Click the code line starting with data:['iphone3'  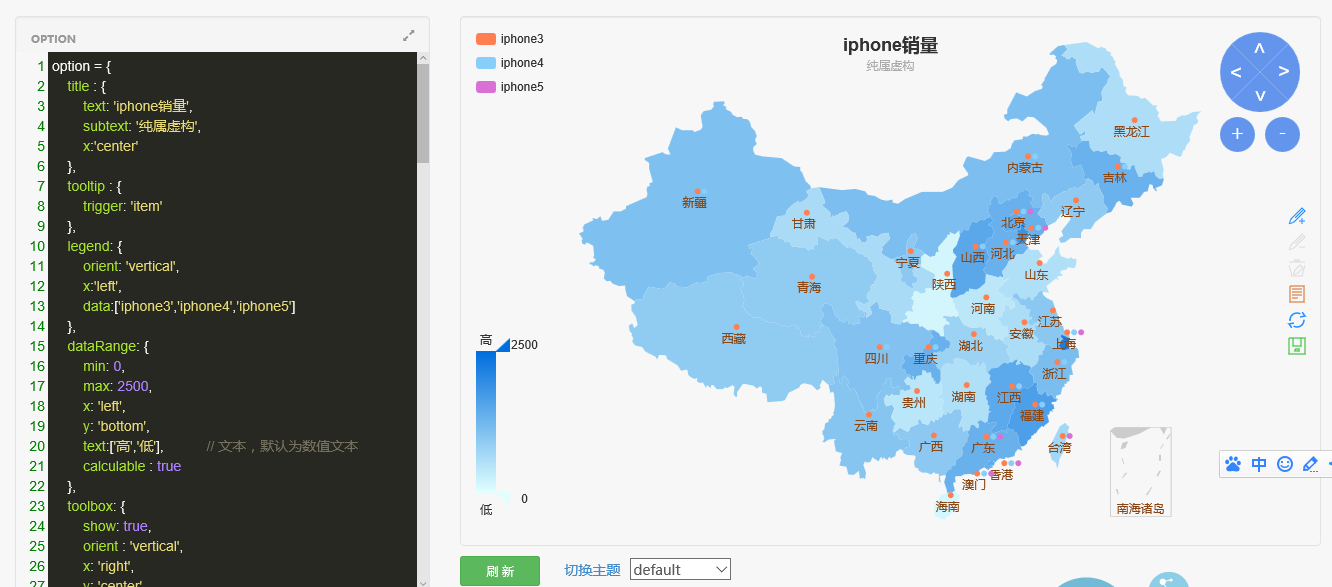(x=189, y=306)
